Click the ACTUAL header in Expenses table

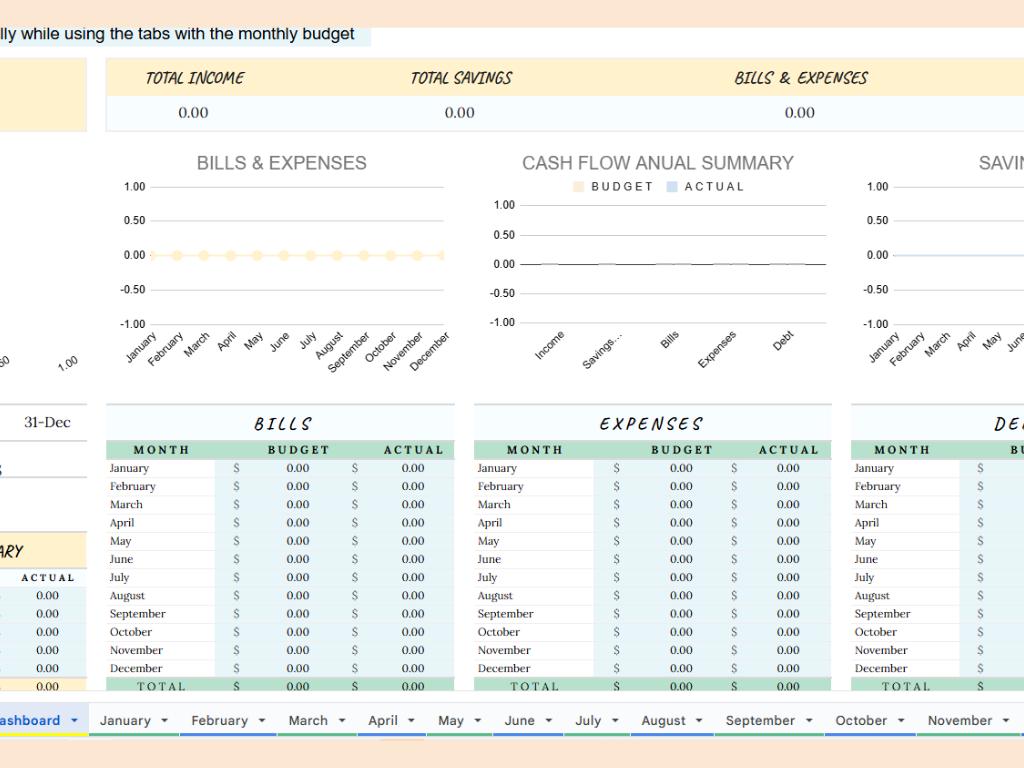click(788, 450)
